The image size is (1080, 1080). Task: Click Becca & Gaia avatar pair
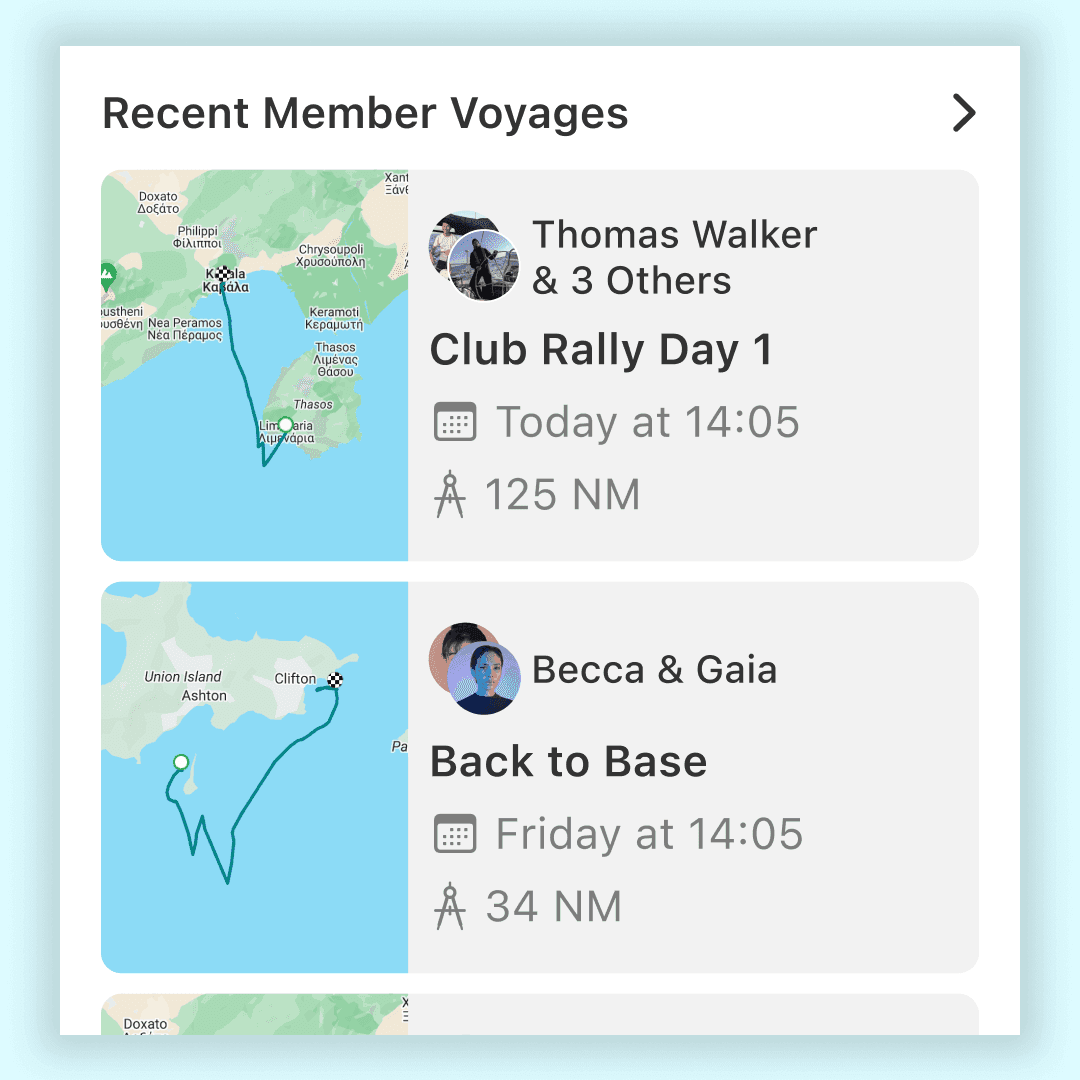(x=474, y=668)
